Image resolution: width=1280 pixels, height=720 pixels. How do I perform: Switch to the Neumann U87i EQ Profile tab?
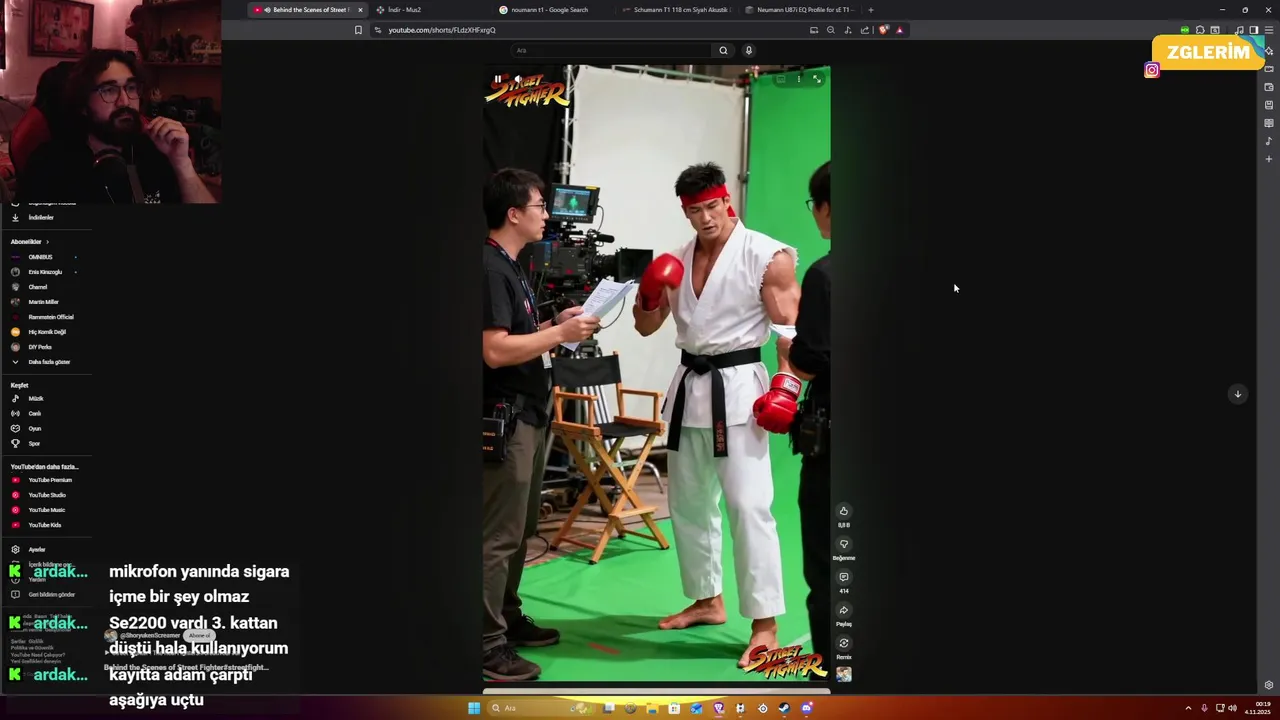pyautogui.click(x=800, y=10)
